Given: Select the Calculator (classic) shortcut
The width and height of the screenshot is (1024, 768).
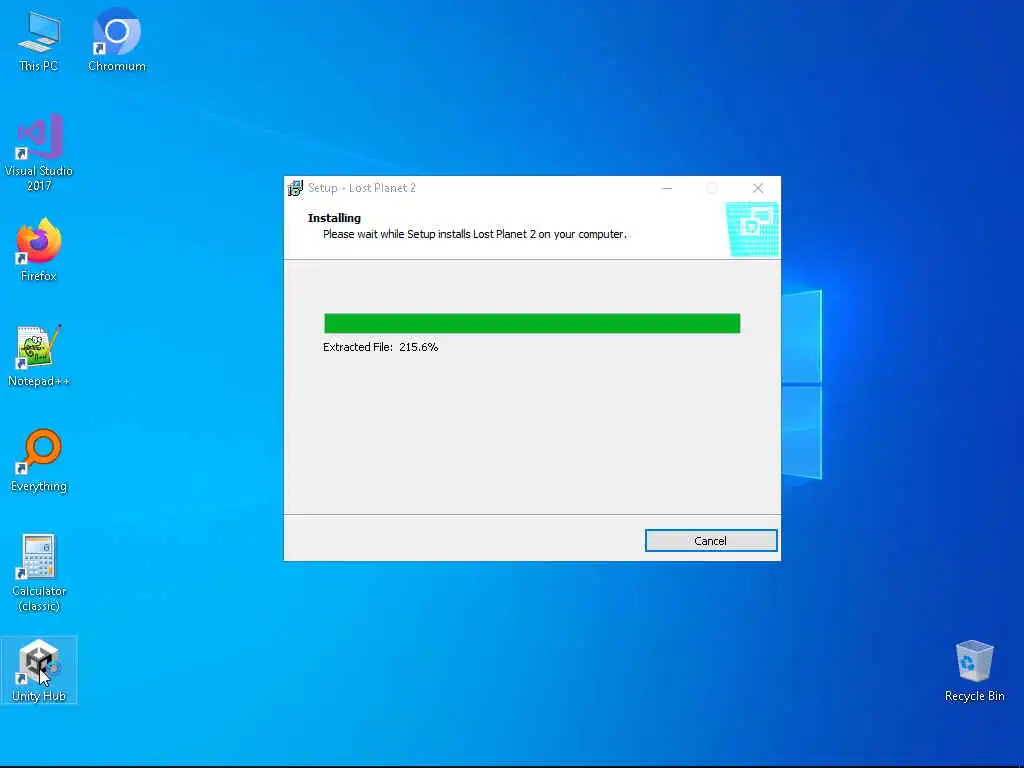Looking at the screenshot, I should coord(39,573).
